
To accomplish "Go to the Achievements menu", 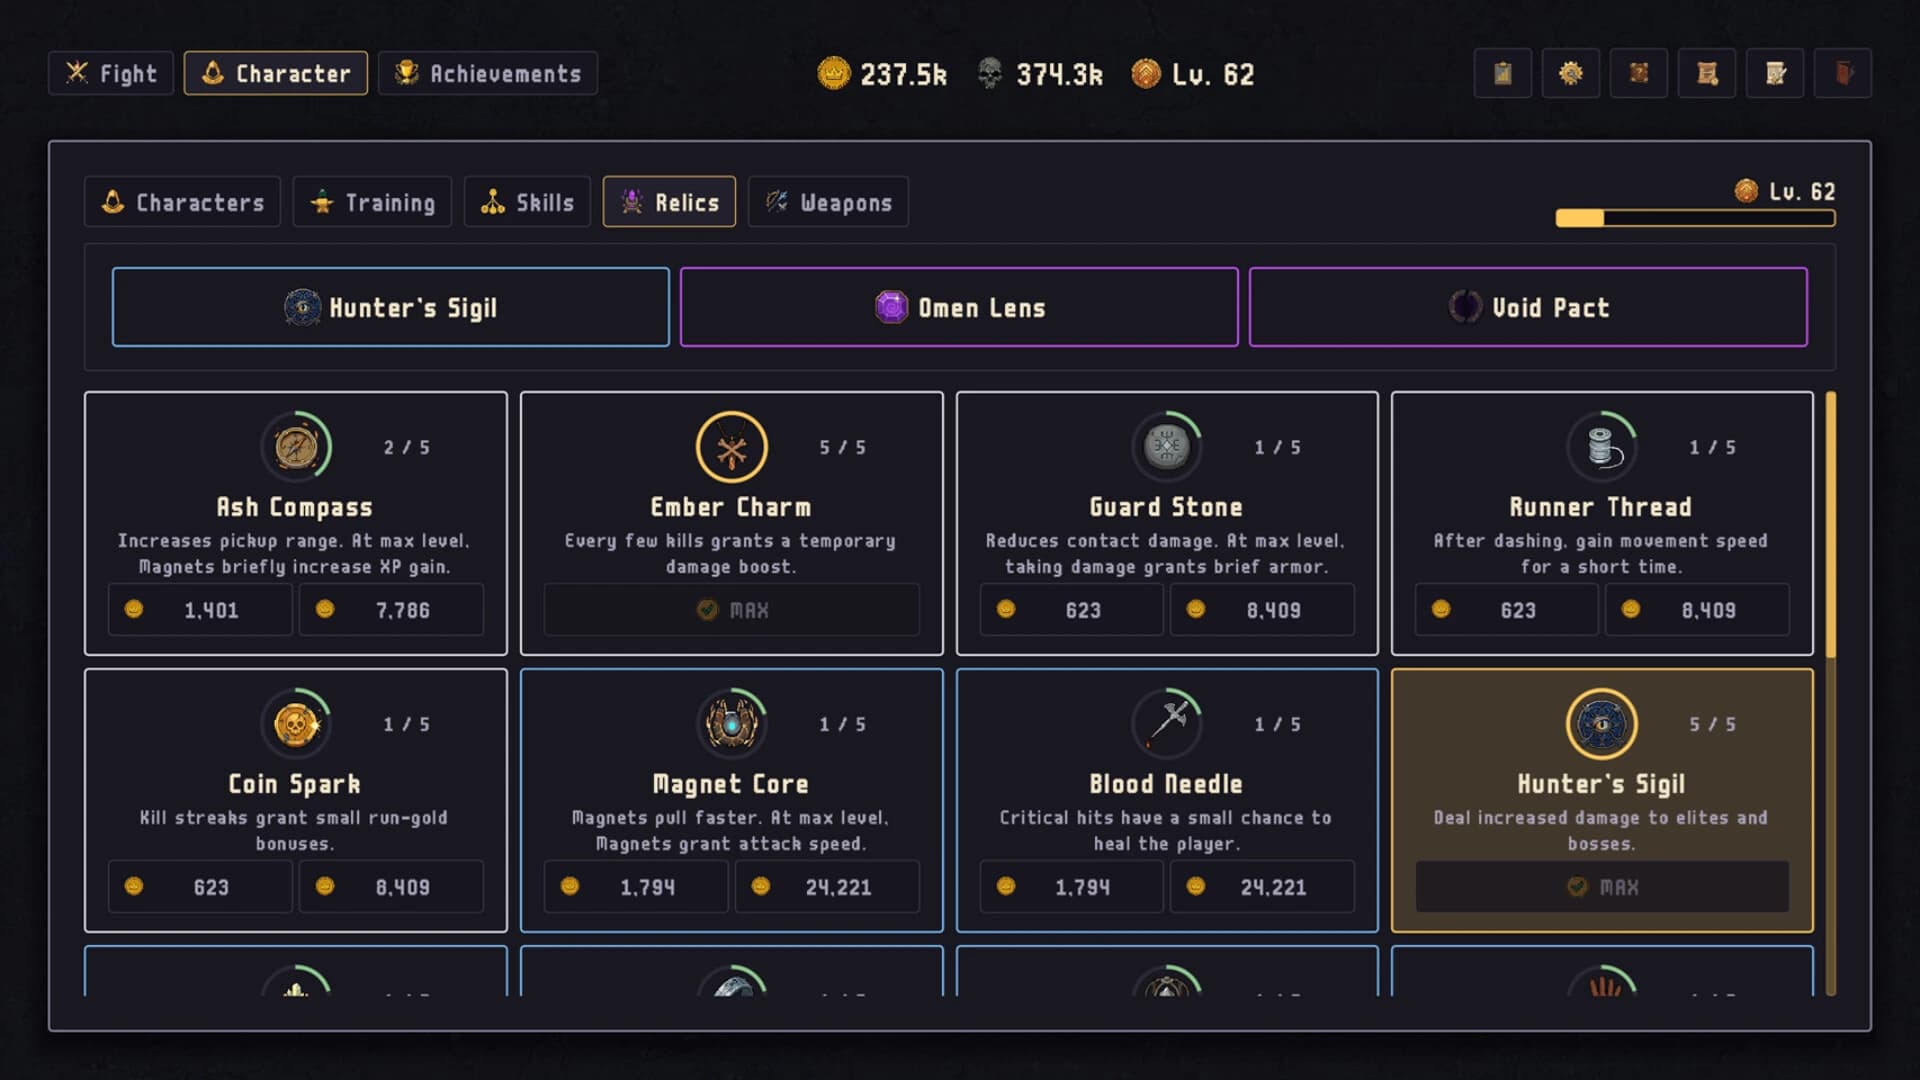I will coord(488,73).
